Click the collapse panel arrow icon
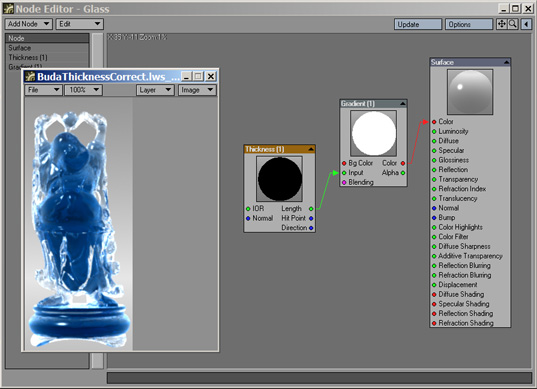Image resolution: width=537 pixels, height=389 pixels. 526,24
